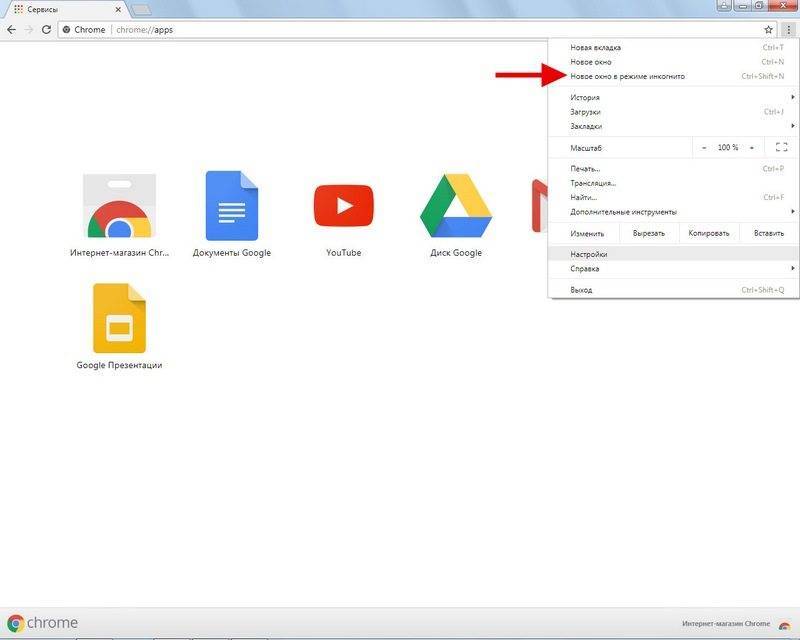Image resolution: width=800 pixels, height=640 pixels.
Task: Open Новое окно в режиме инкогнито
Action: [673, 76]
